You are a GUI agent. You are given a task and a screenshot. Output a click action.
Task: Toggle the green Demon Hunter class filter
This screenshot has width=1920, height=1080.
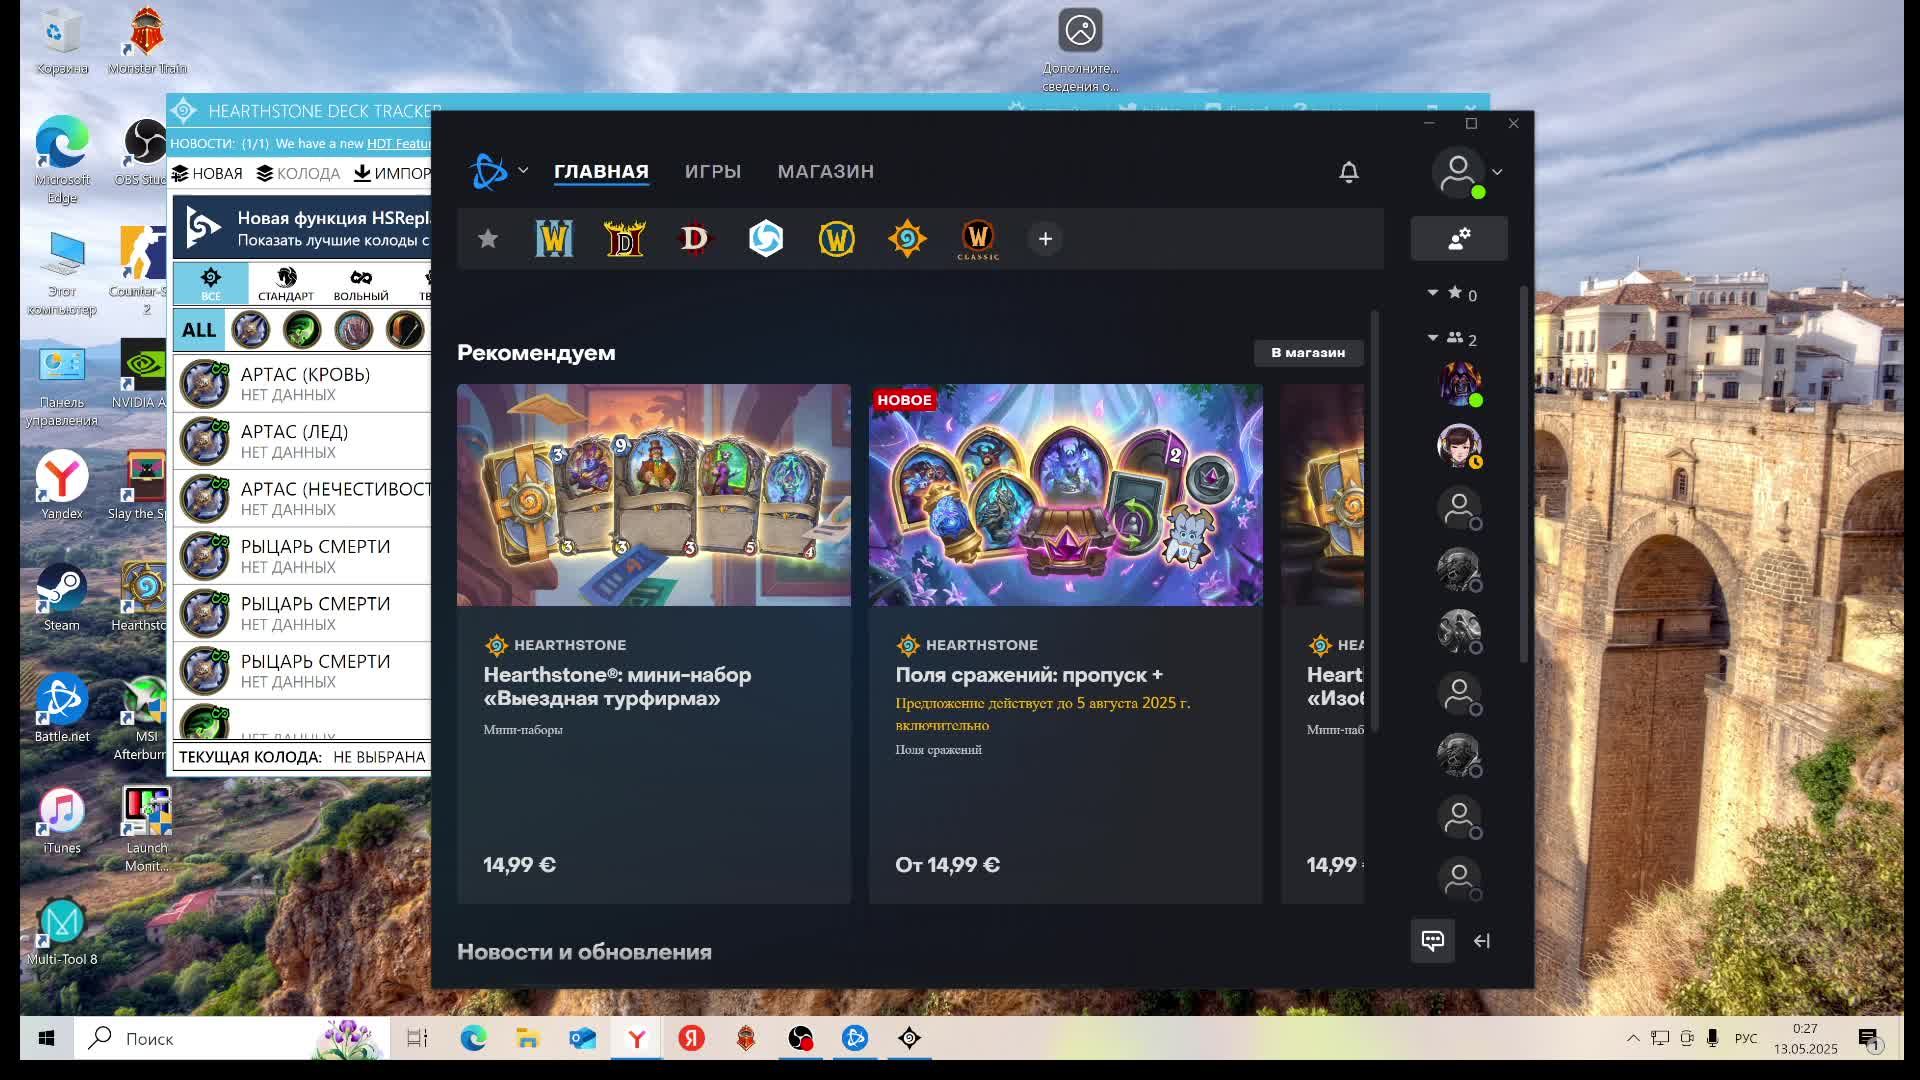click(302, 331)
